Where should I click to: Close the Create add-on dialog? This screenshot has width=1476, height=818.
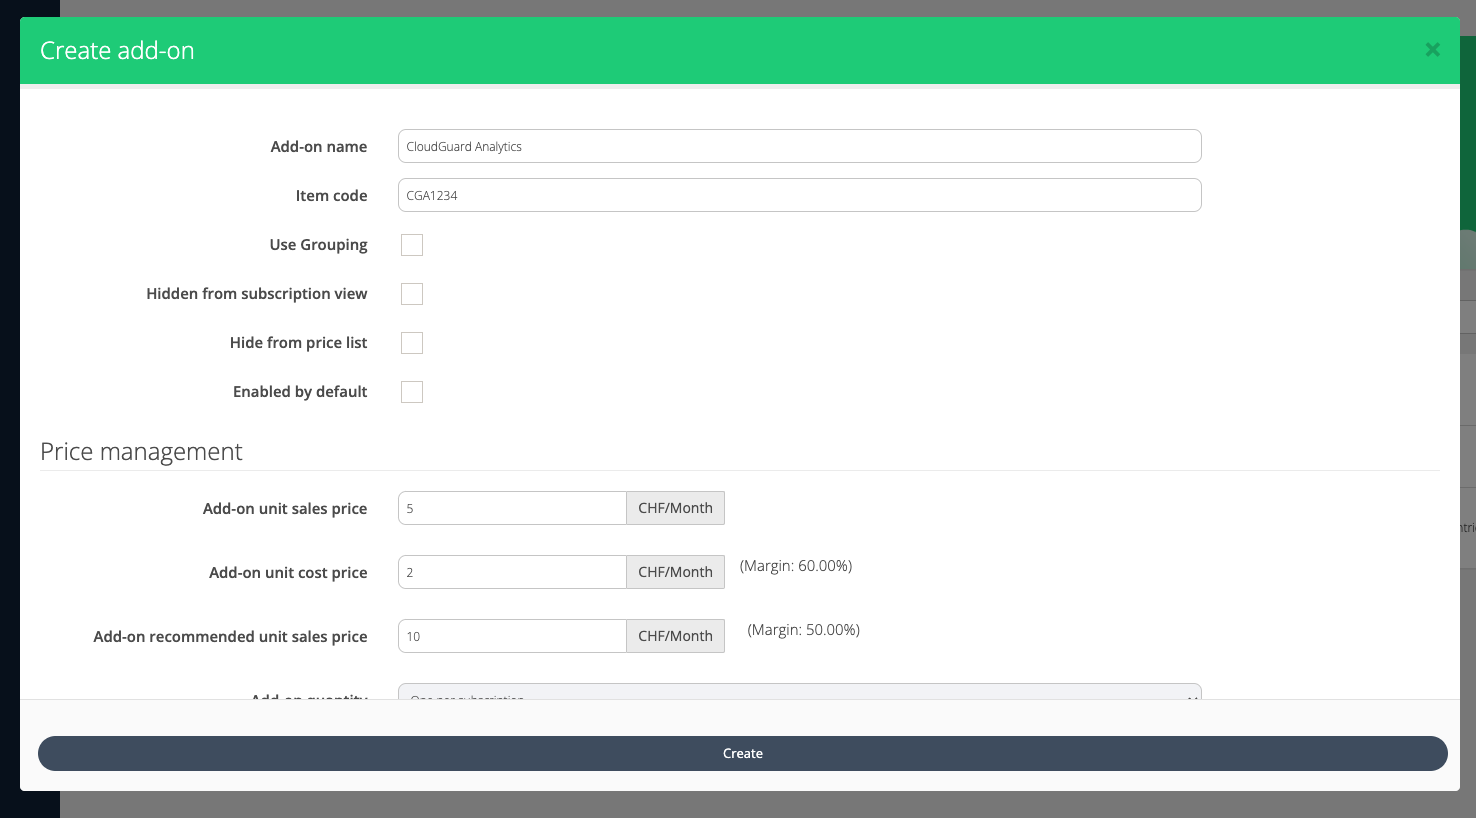(1432, 50)
